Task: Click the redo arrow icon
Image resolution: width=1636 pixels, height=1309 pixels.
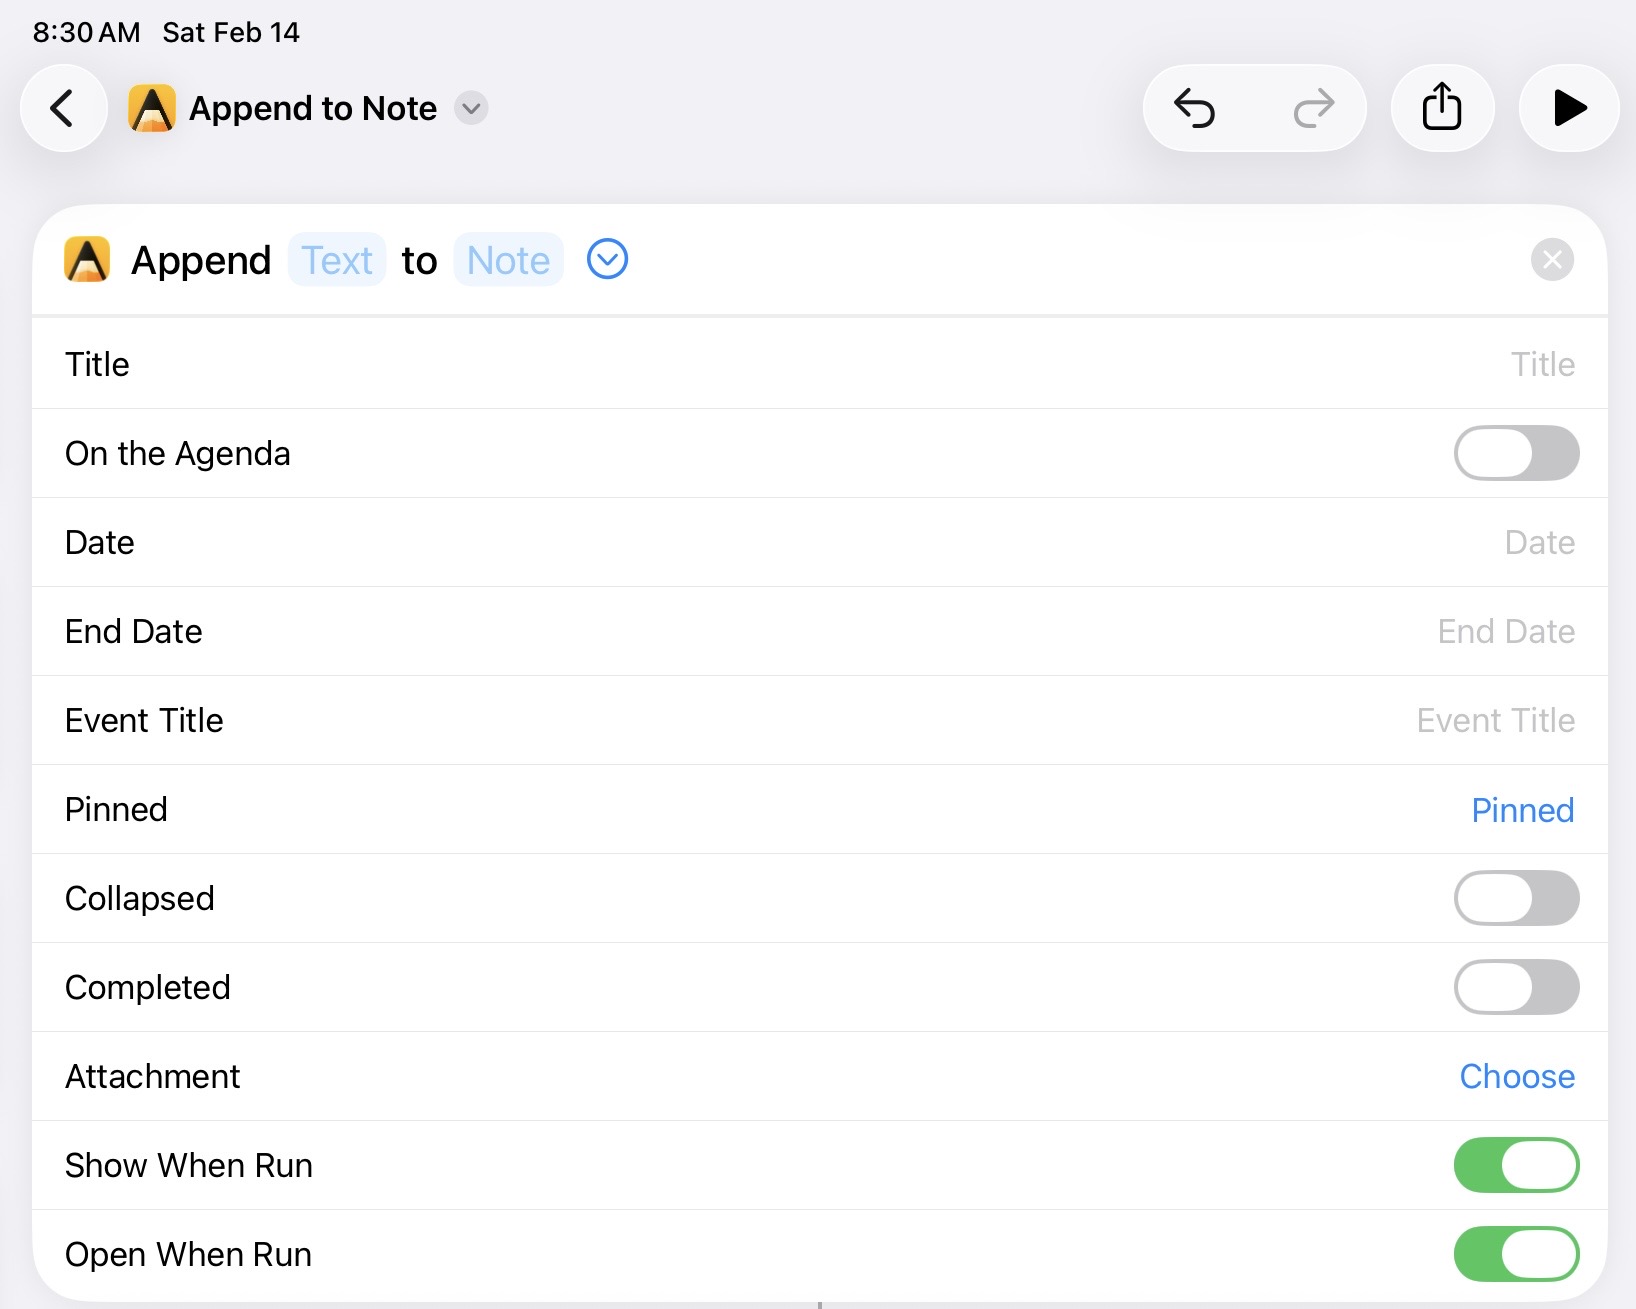Action: (x=1313, y=108)
